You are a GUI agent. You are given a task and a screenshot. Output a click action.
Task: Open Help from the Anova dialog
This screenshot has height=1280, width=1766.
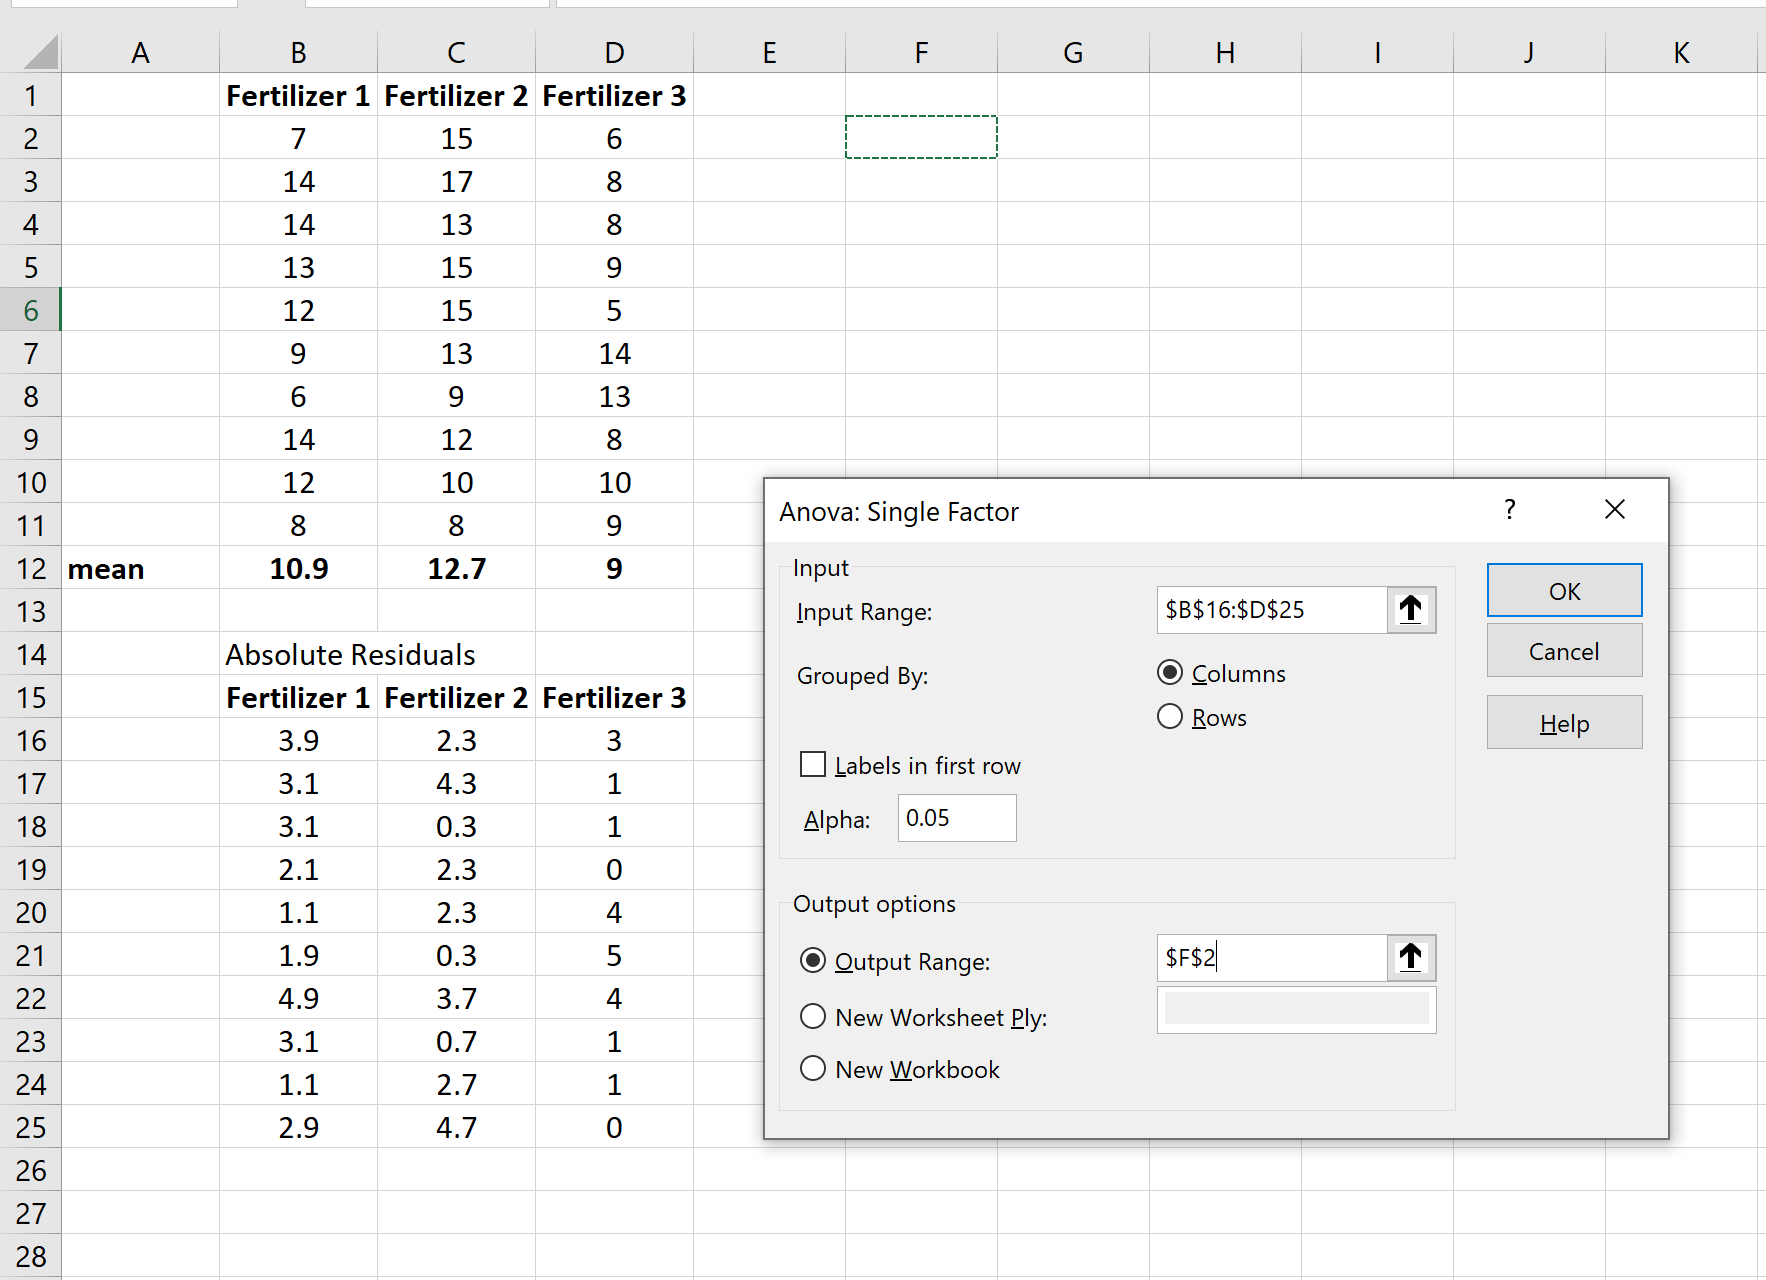coord(1564,723)
